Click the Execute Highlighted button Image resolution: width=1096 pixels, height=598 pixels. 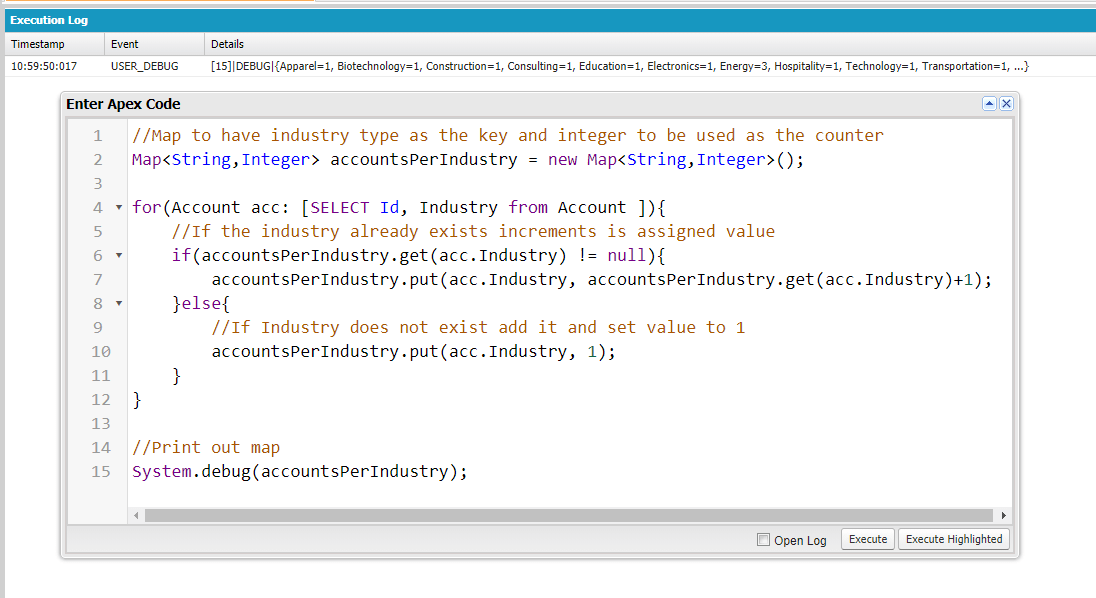(953, 539)
